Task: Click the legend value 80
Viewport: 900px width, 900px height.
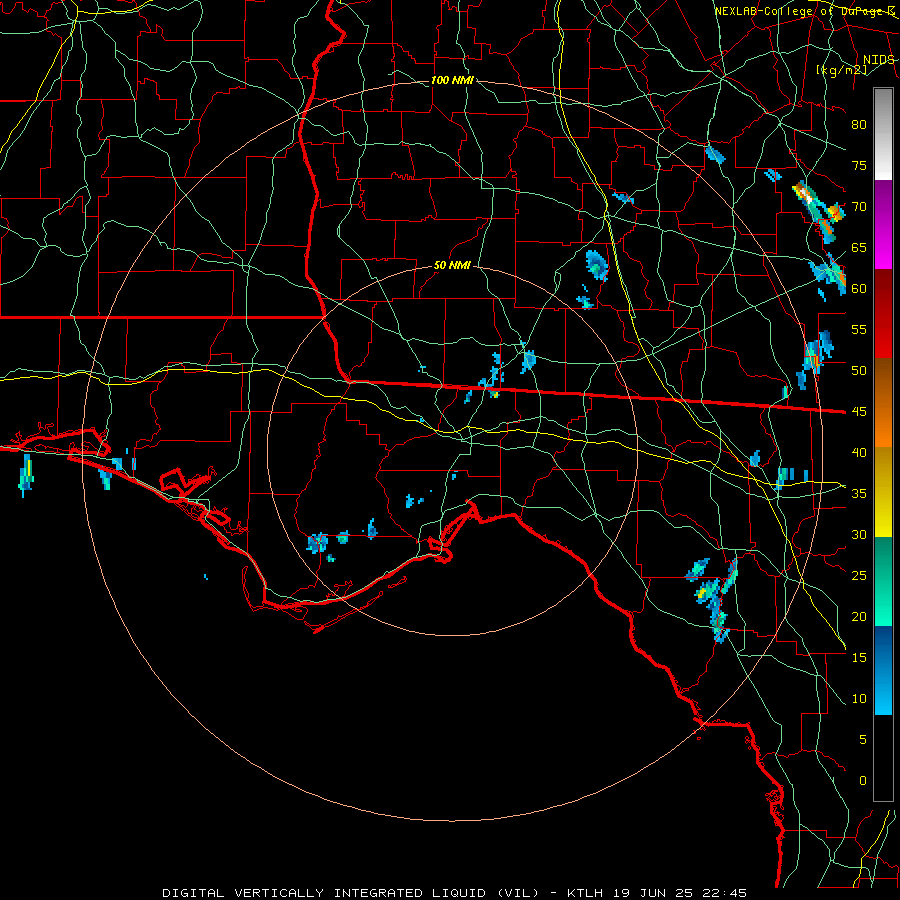Action: [x=859, y=125]
